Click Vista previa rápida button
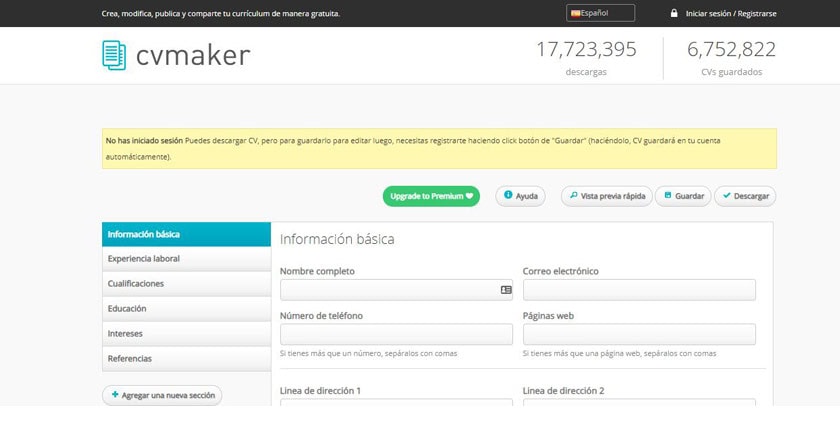Image resolution: width=840 pixels, height=430 pixels. 607,196
